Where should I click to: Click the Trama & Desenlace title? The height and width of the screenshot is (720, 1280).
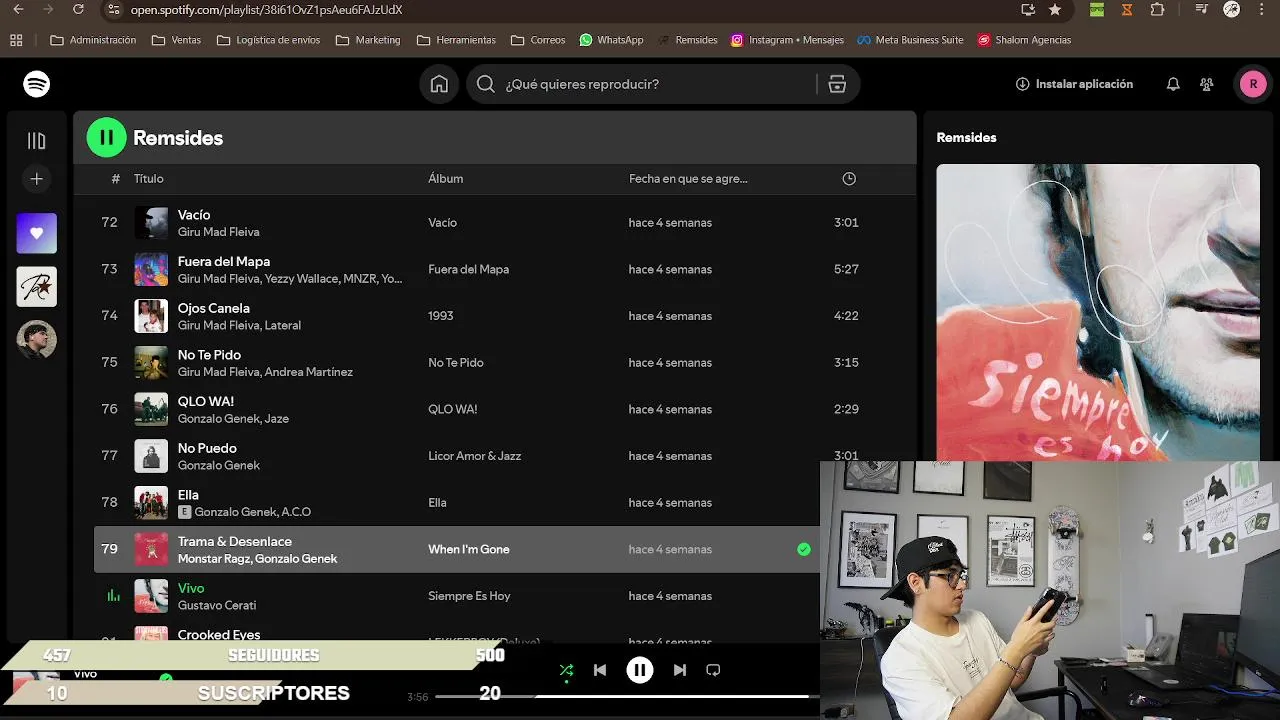tap(235, 541)
